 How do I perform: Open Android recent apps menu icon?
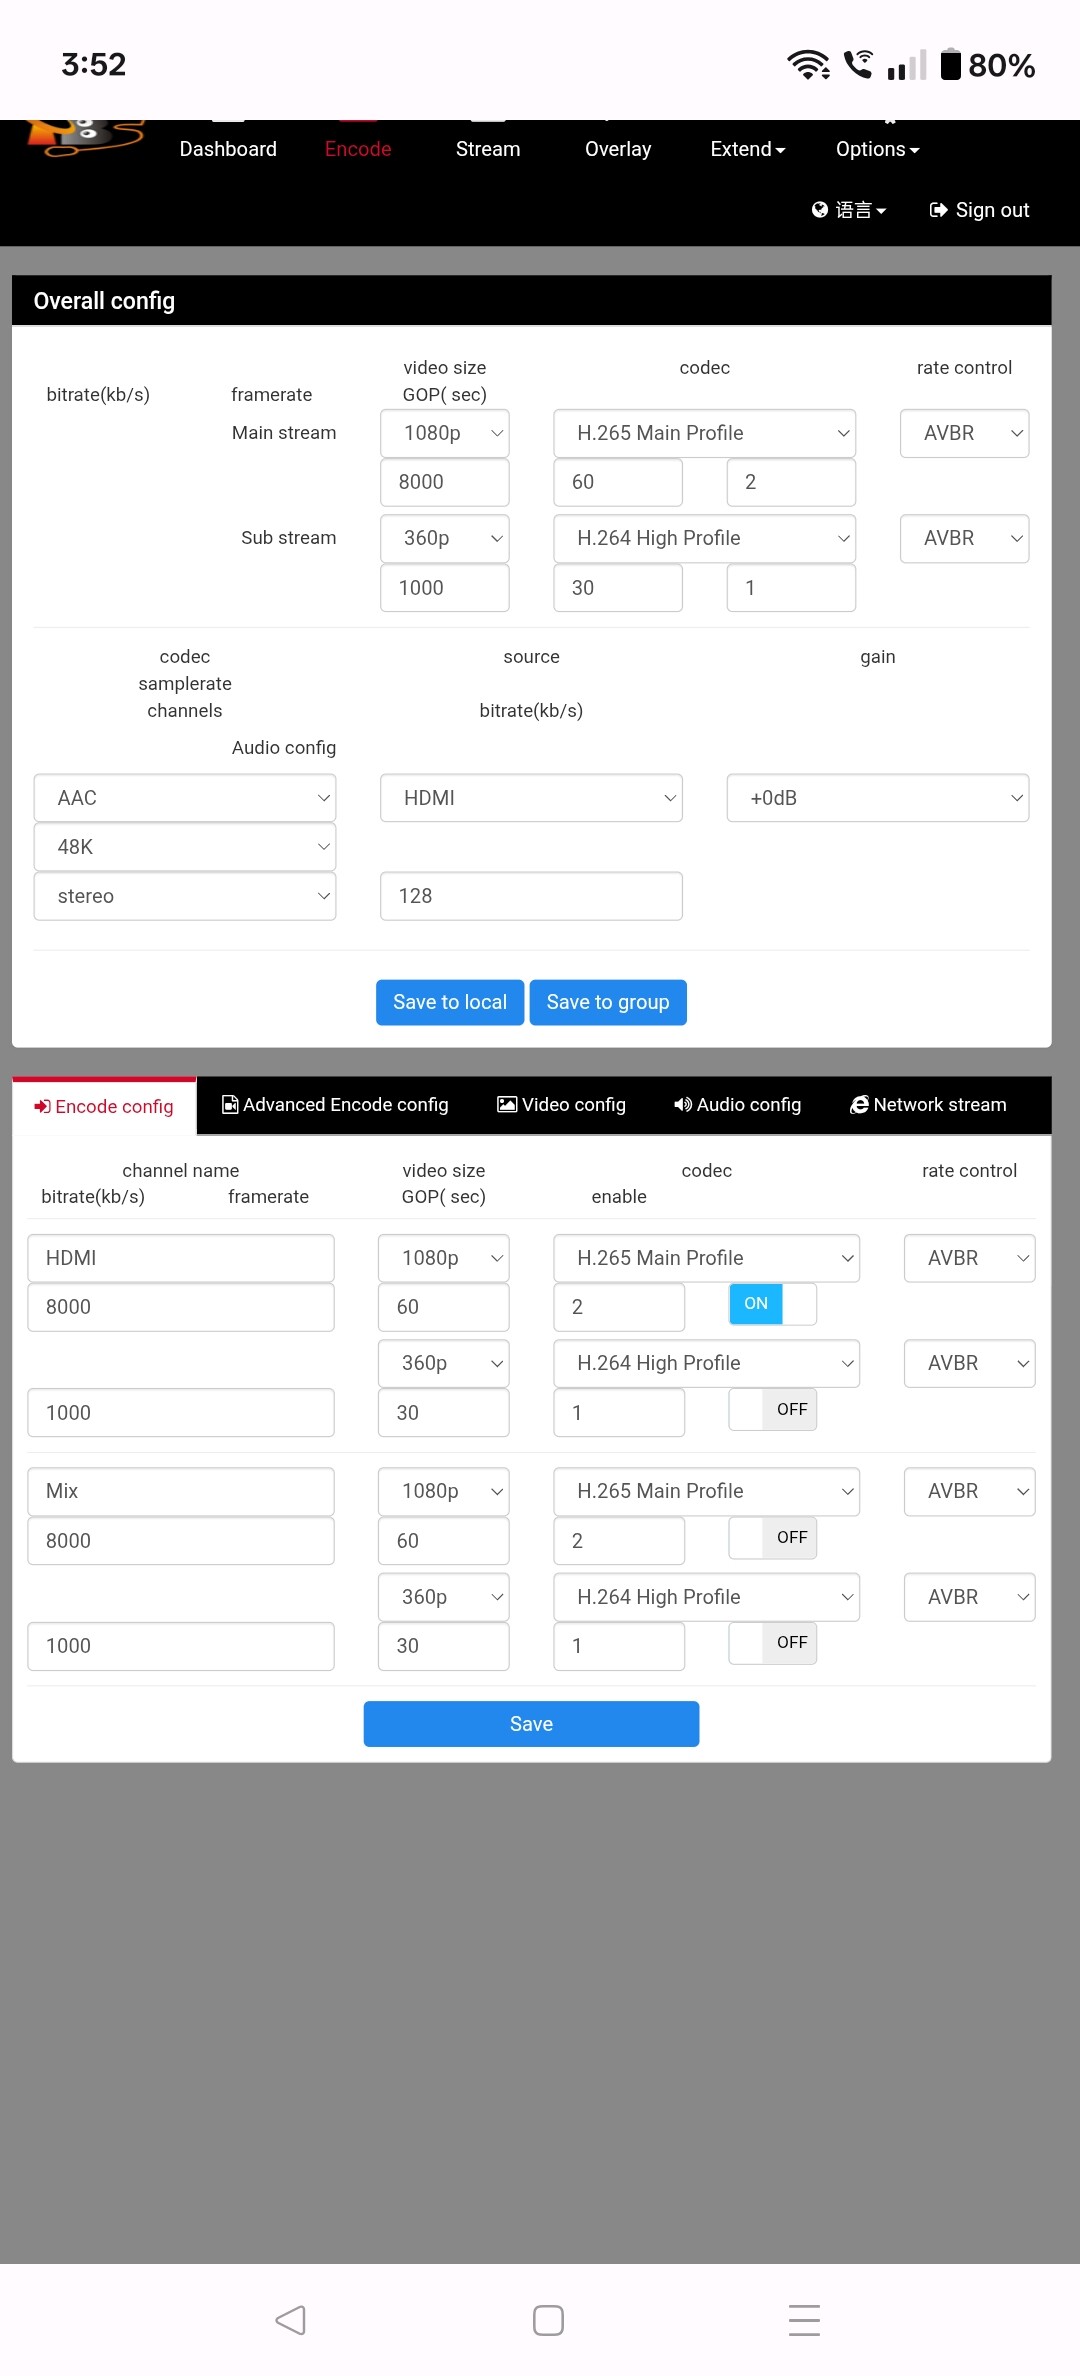804,2320
